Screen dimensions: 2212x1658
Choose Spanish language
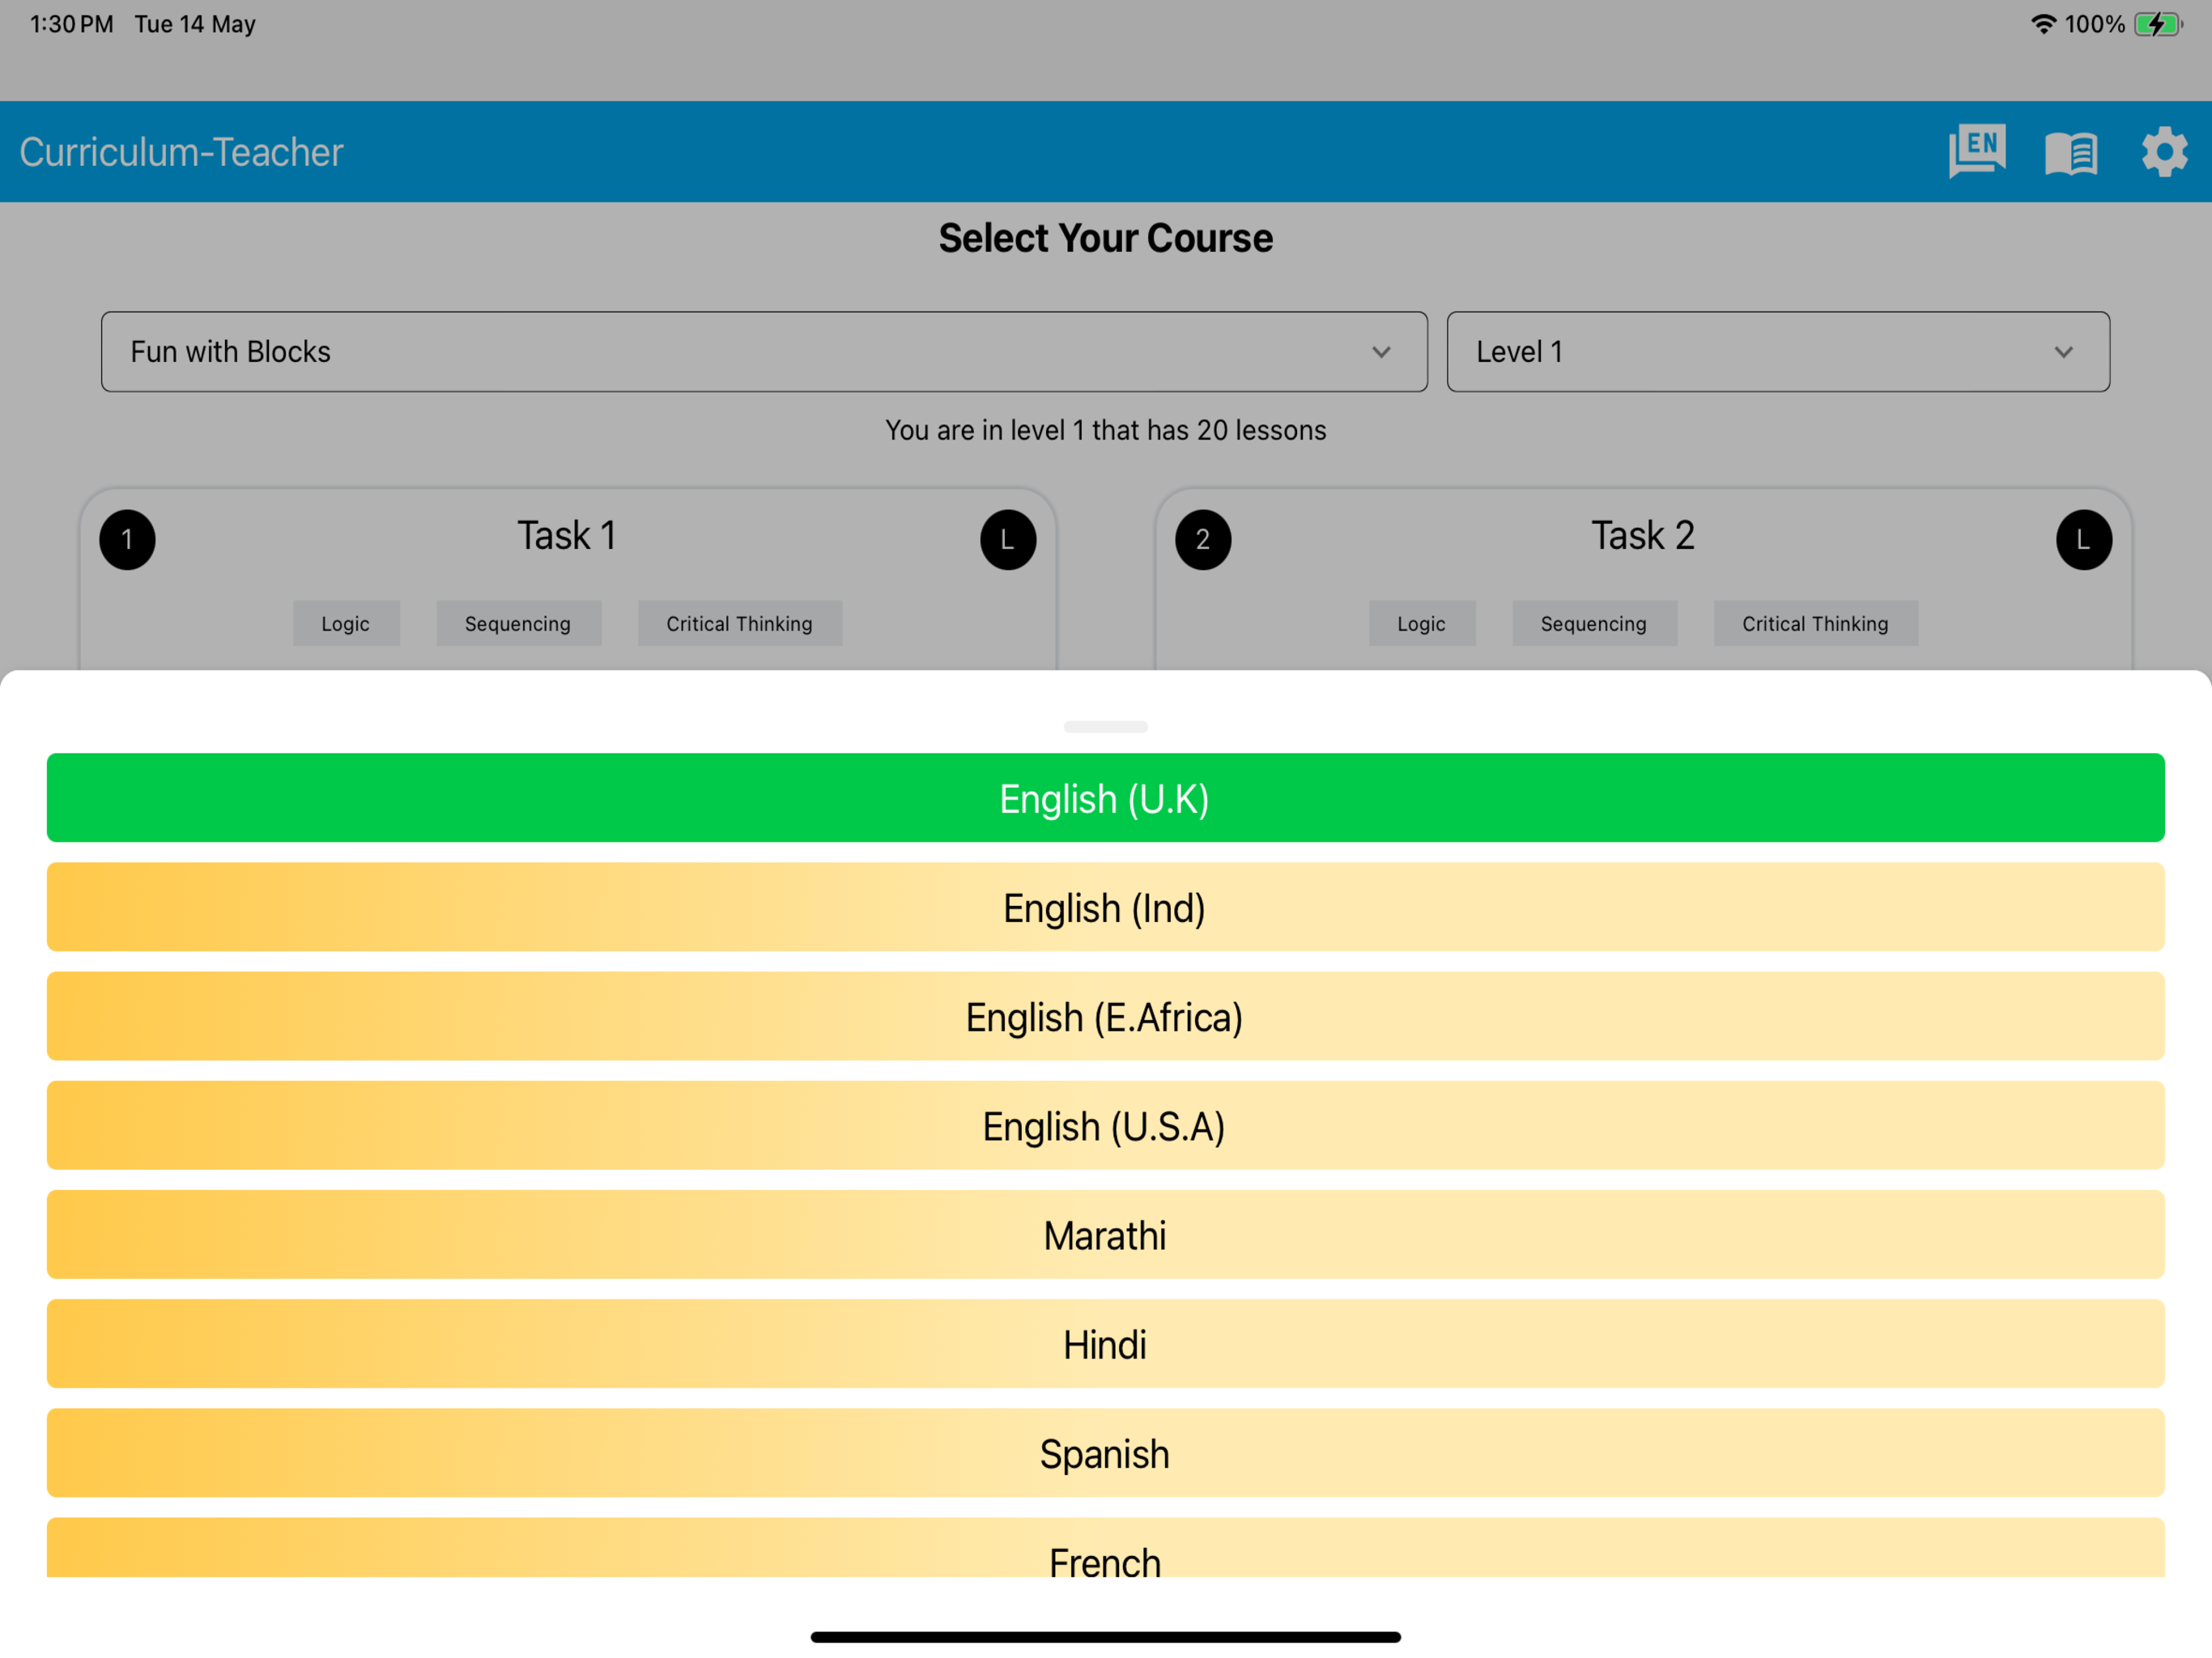1106,1452
